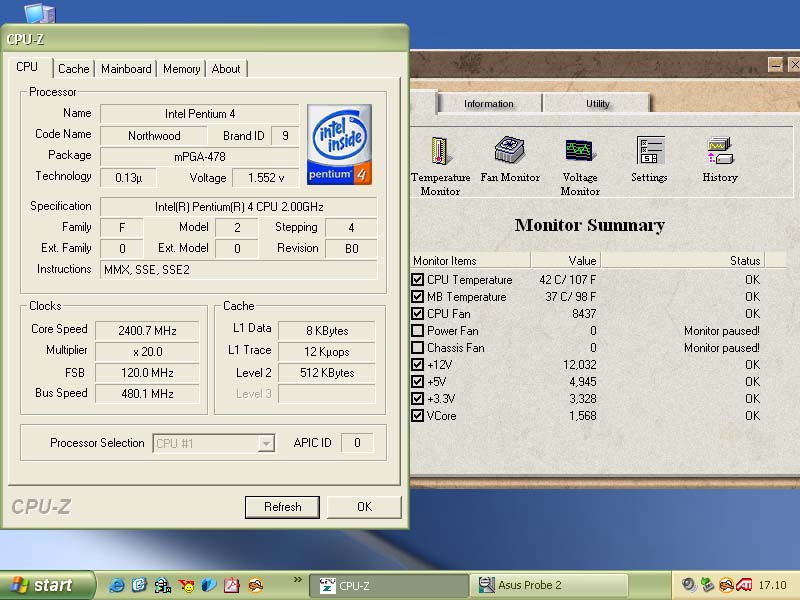Image resolution: width=800 pixels, height=600 pixels.
Task: Open the Voltage Monitor icon
Action: [580, 166]
